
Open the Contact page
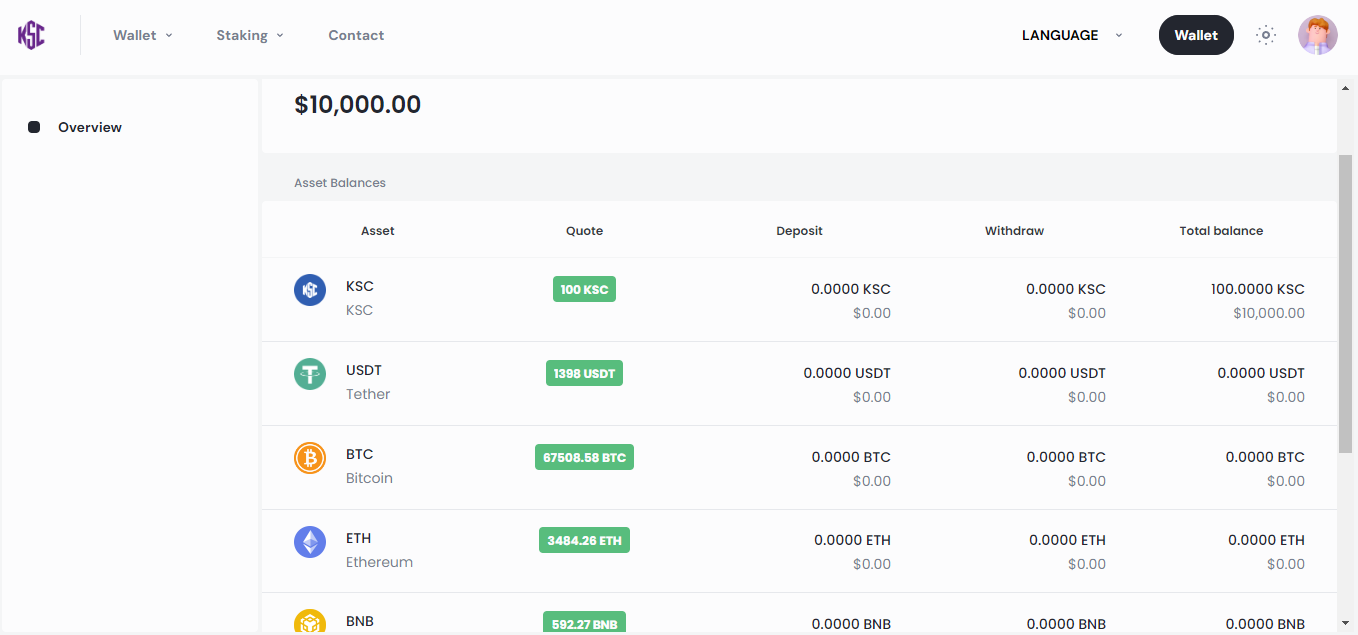(x=356, y=35)
